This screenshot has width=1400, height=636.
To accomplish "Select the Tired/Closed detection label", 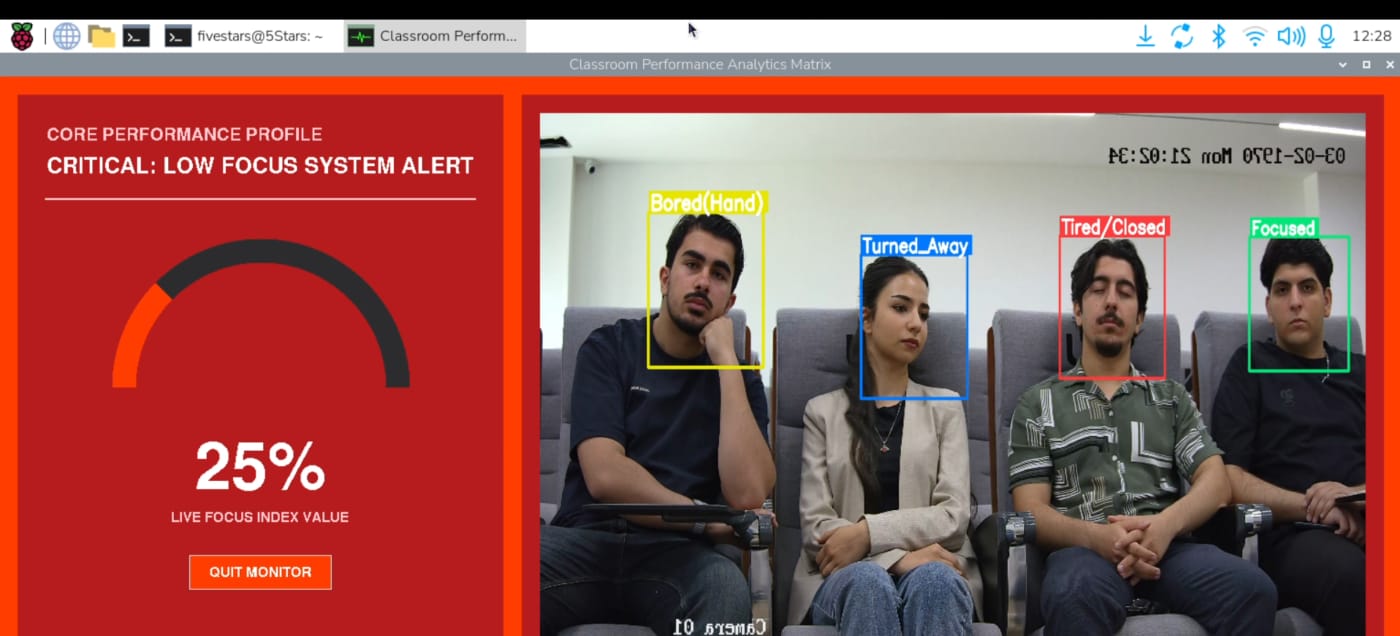I will pyautogui.click(x=1114, y=227).
